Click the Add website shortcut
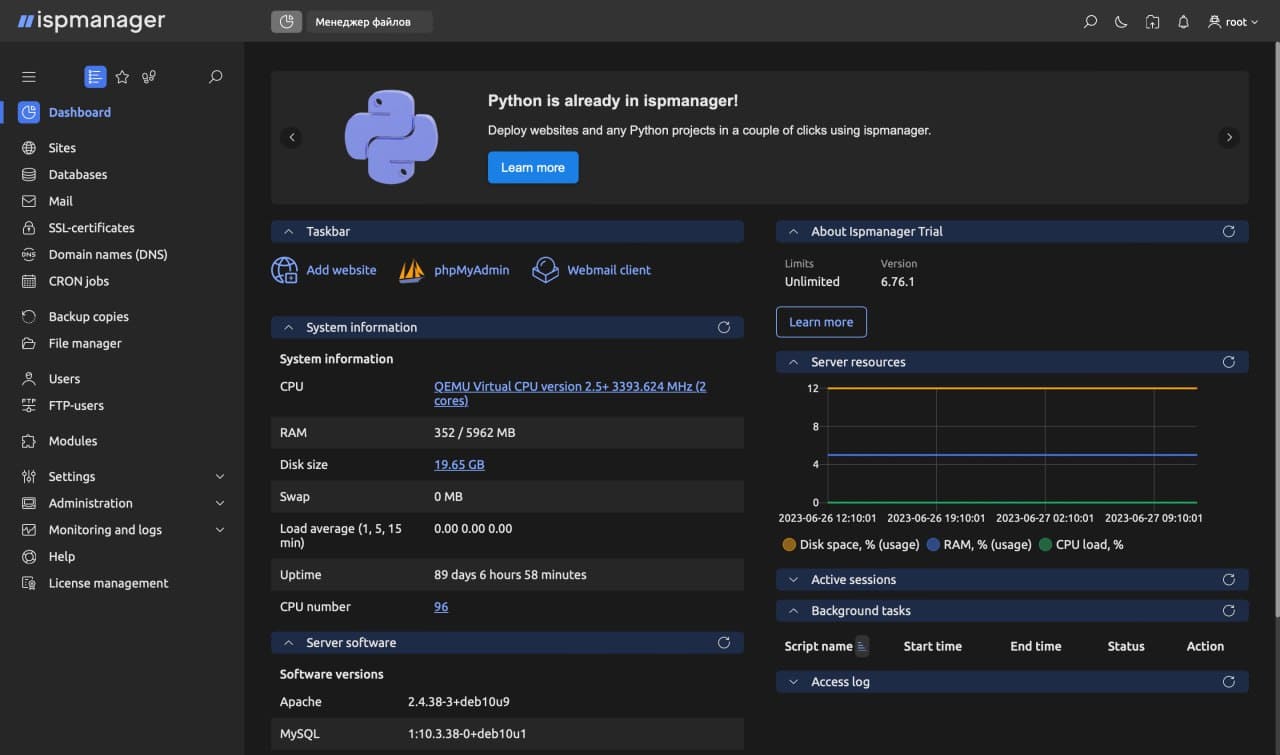1280x755 pixels. [x=324, y=270]
